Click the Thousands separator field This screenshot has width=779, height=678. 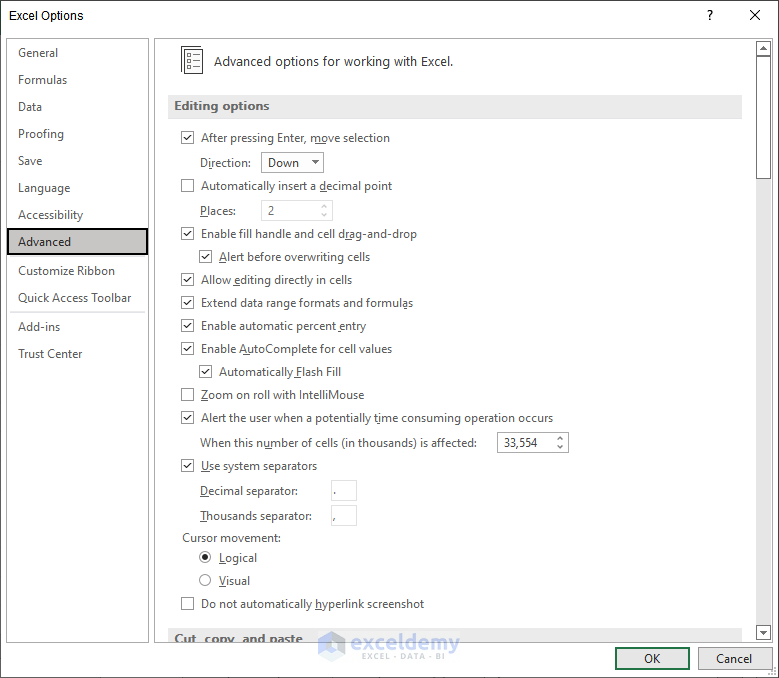[344, 516]
